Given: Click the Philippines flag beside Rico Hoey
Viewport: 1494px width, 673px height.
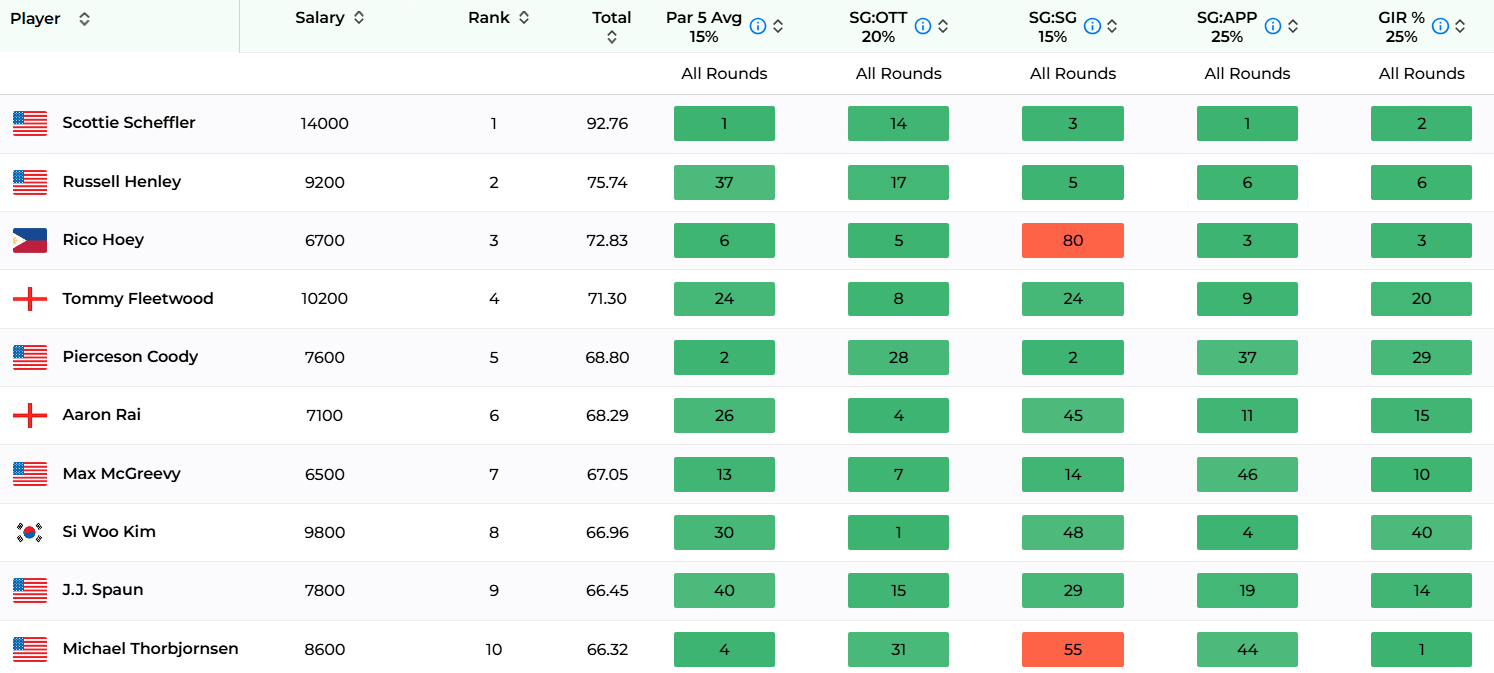Looking at the screenshot, I should (x=30, y=241).
